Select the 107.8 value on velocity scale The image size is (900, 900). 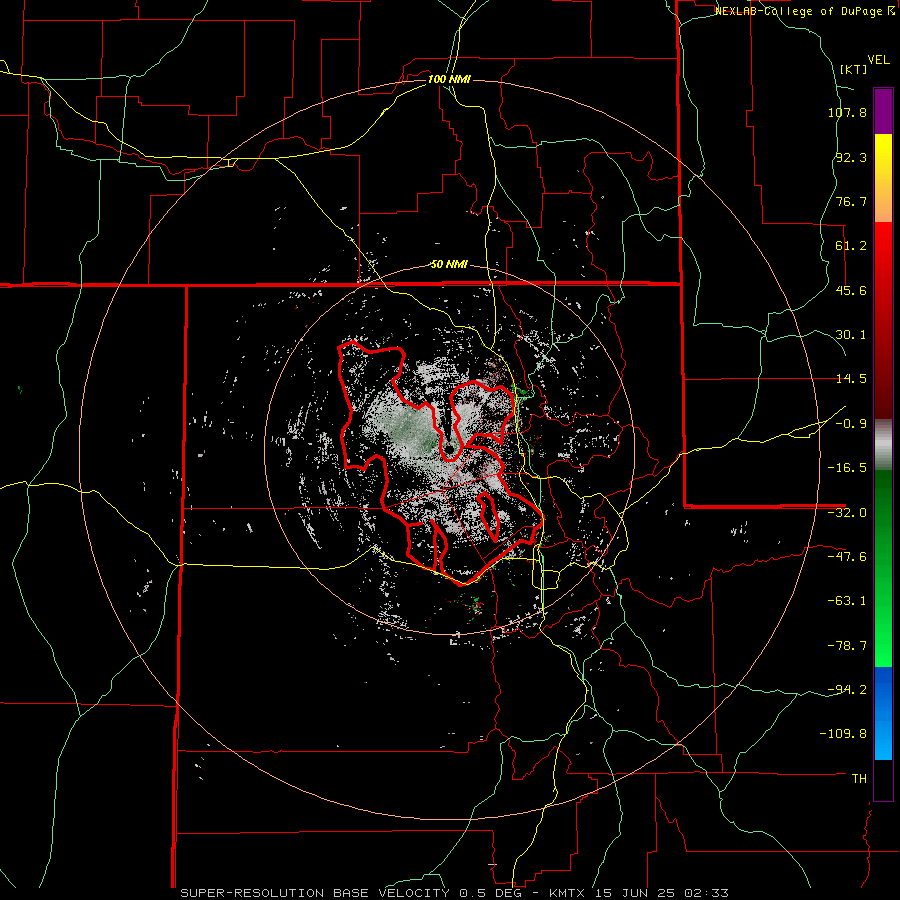847,112
